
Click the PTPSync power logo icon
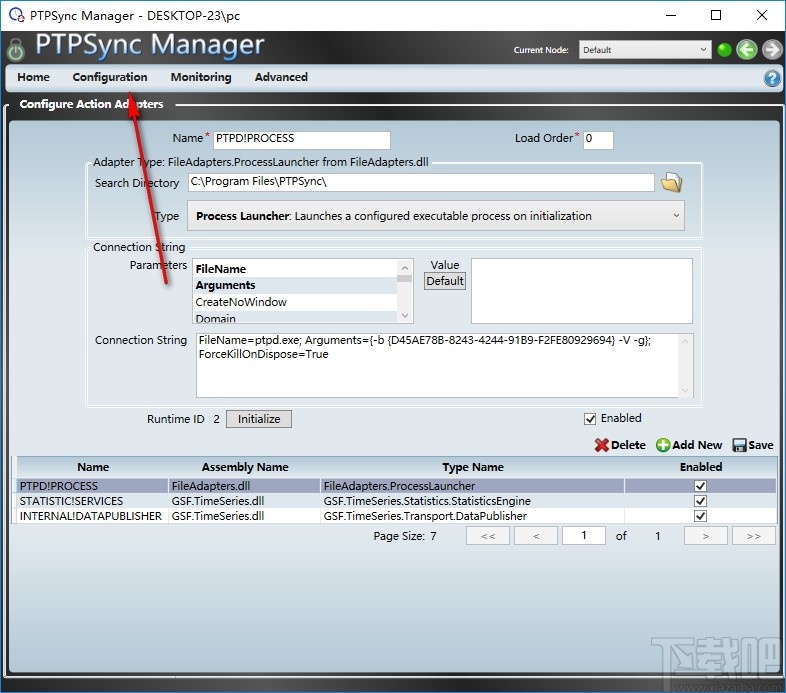click(16, 50)
